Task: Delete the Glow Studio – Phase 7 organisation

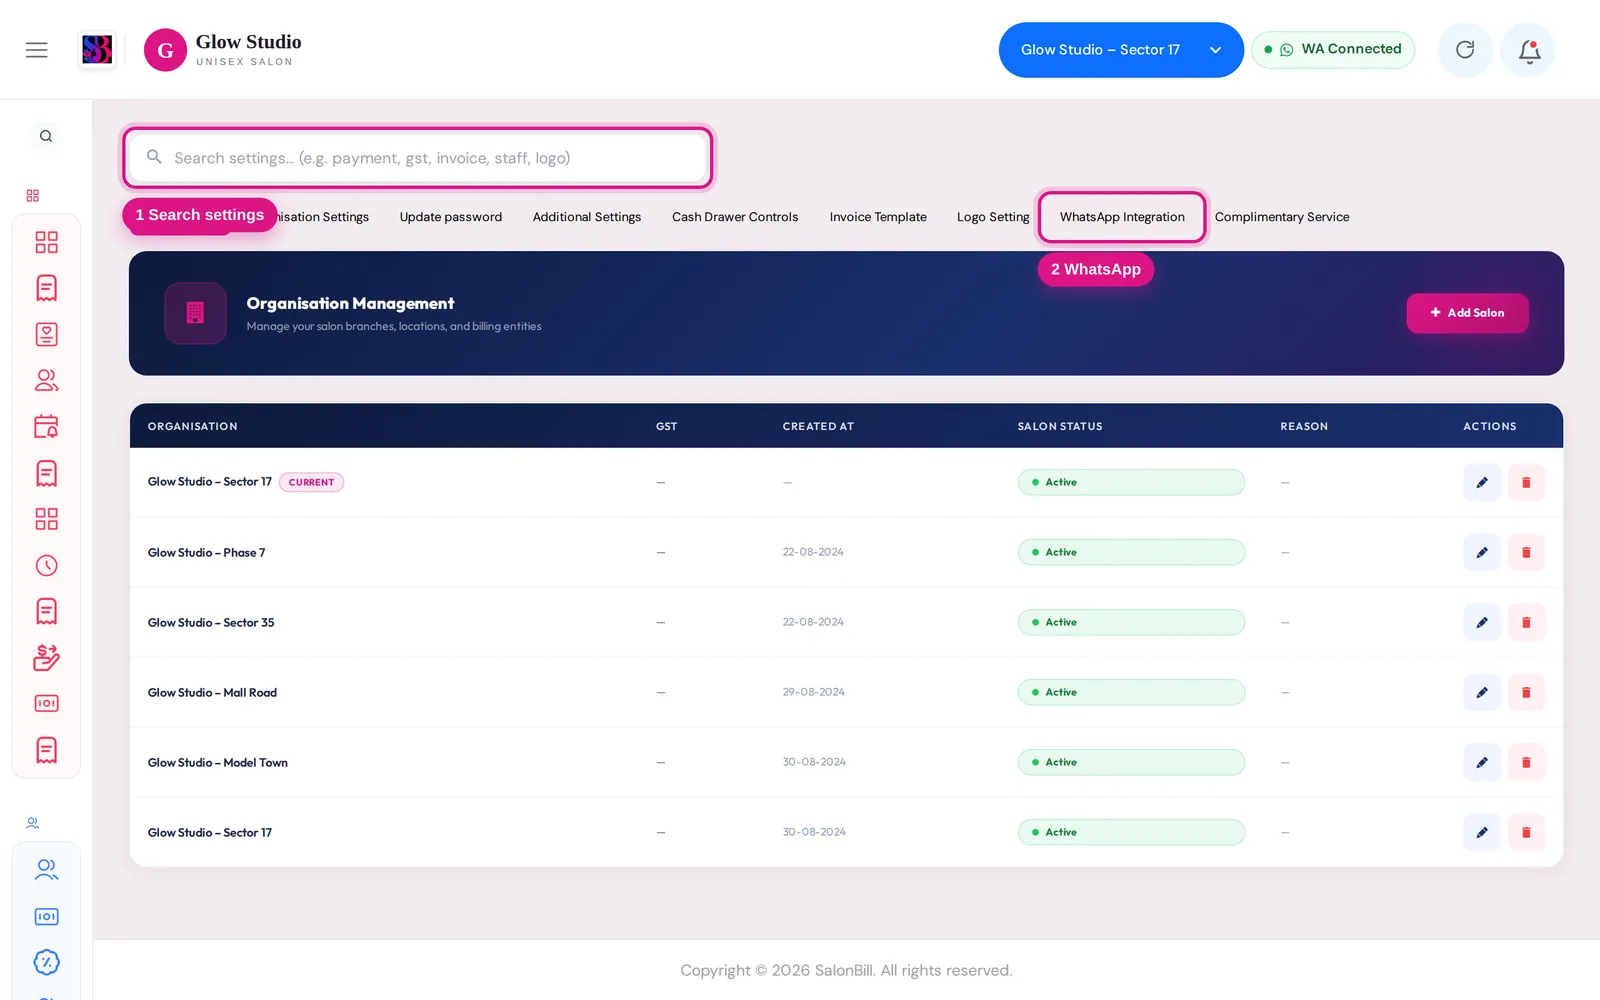Action: [1526, 552]
